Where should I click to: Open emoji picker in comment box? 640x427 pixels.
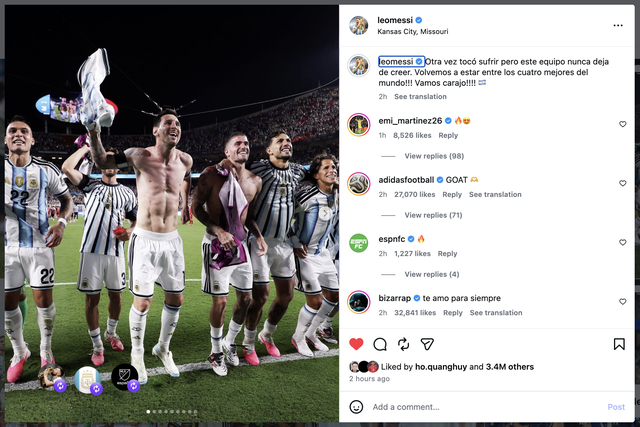click(356, 407)
